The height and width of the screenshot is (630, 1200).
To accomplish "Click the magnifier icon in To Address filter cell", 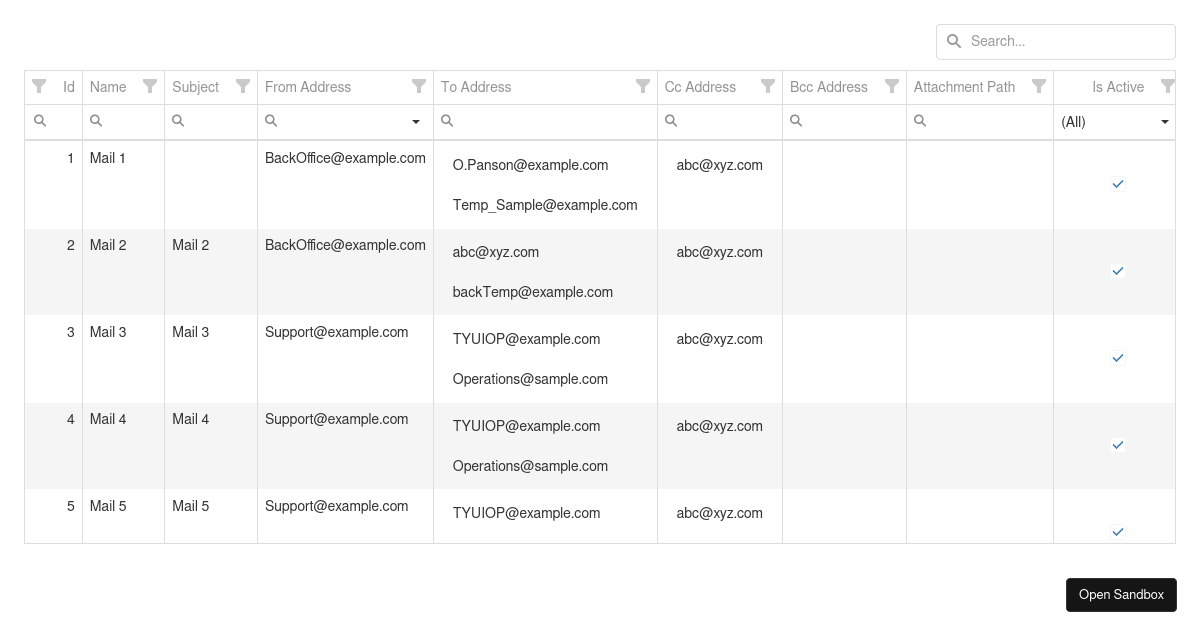I will tap(447, 120).
